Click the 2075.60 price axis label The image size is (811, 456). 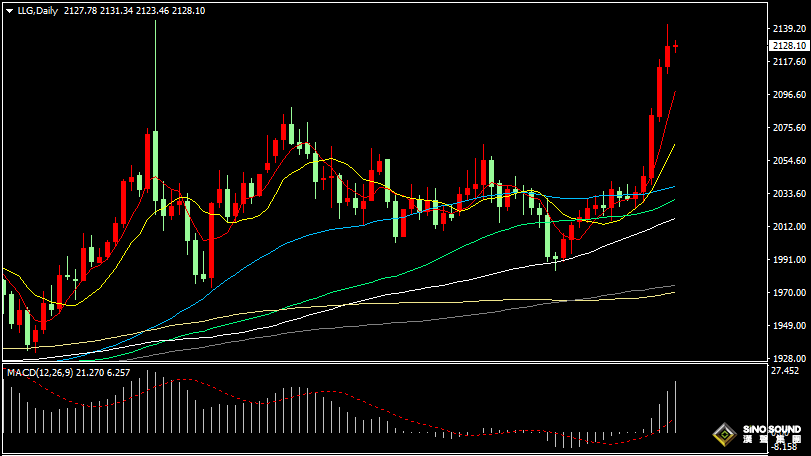coord(789,128)
